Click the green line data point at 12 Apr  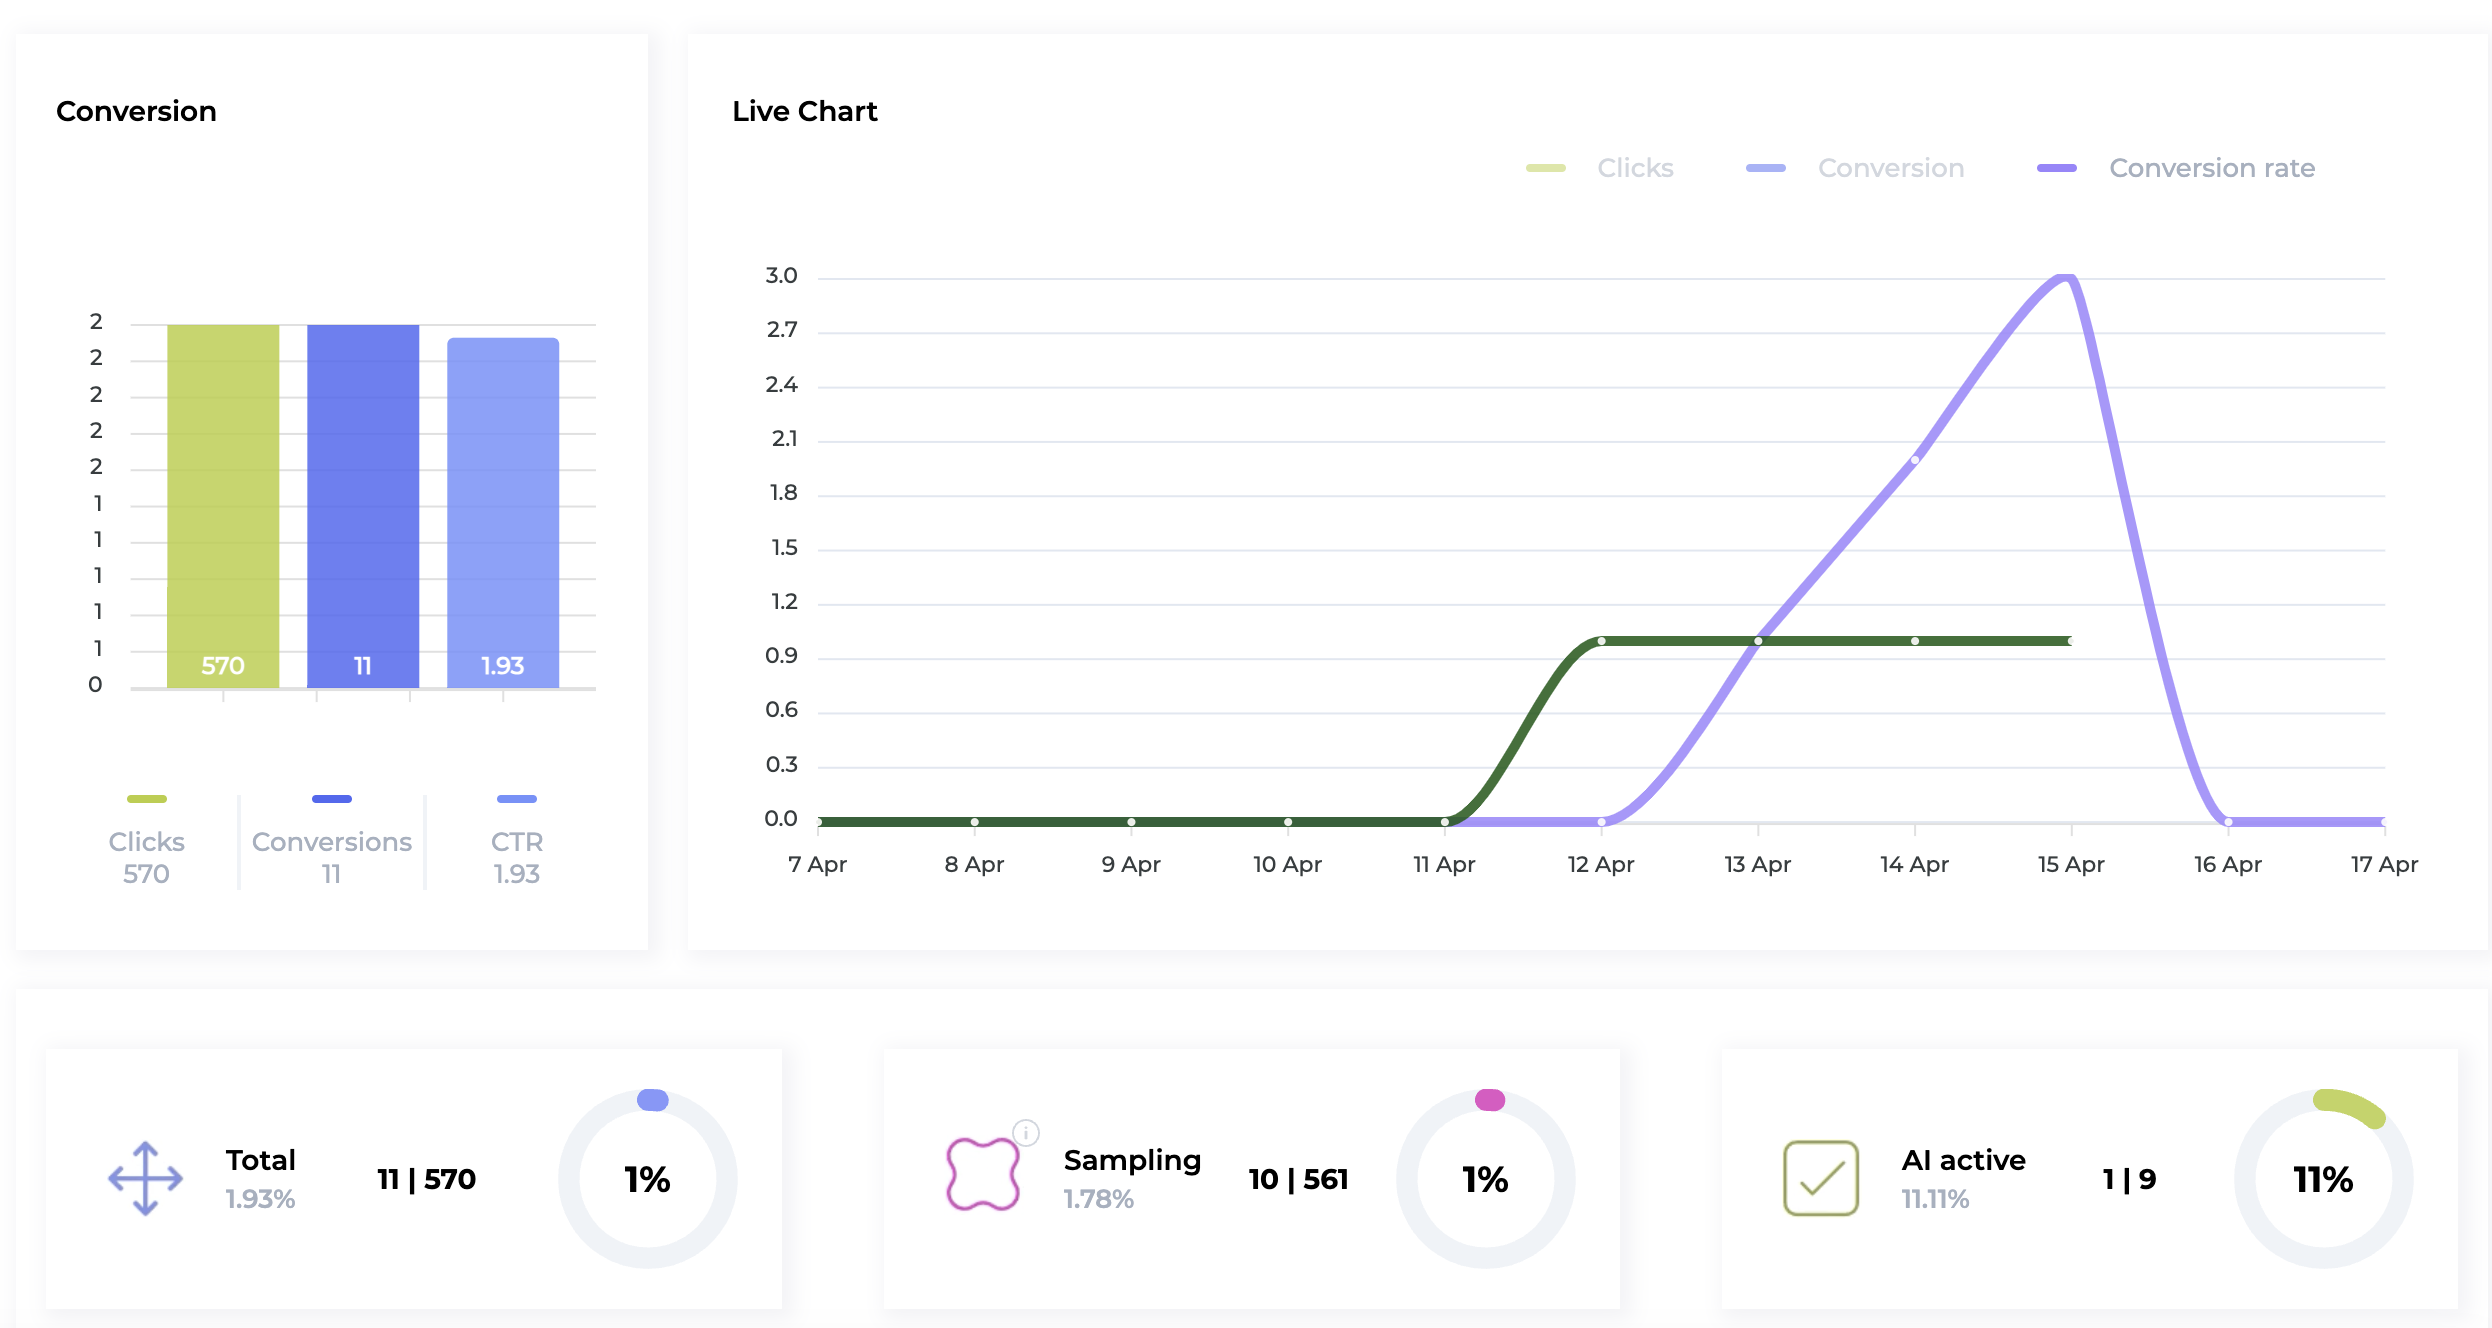[1601, 641]
